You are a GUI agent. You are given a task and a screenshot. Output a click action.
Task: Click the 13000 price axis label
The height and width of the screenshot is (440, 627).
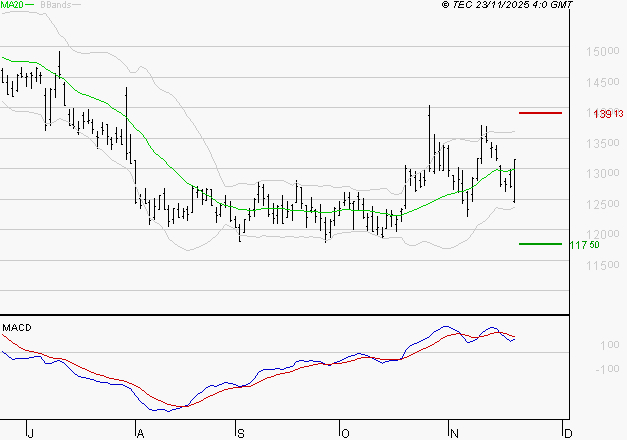pos(603,174)
